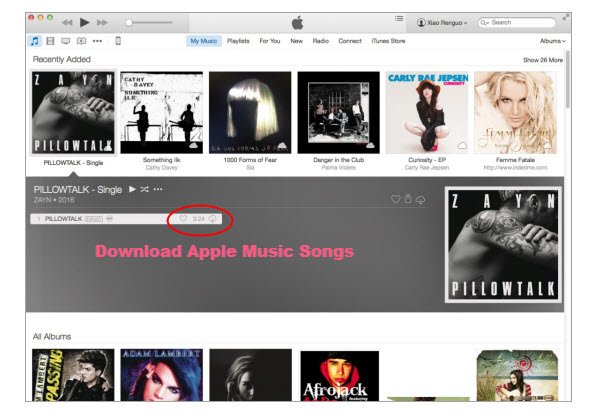600x415 pixels.
Task: Open the Something Ilk album cover
Action: 161,113
